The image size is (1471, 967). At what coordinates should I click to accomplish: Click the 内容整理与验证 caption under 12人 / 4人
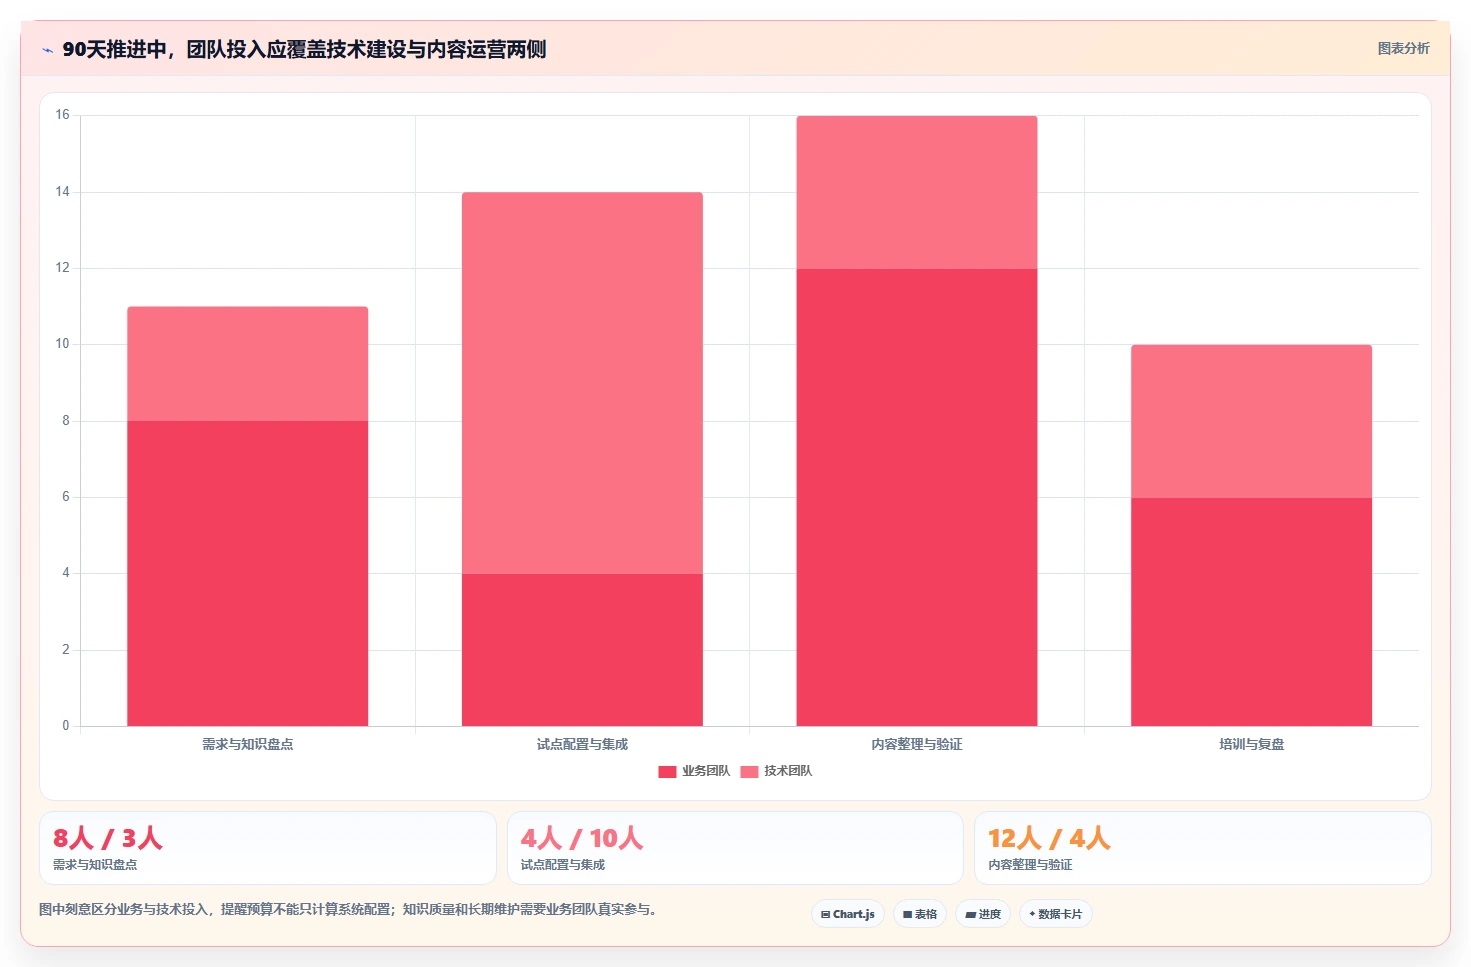point(1030,865)
